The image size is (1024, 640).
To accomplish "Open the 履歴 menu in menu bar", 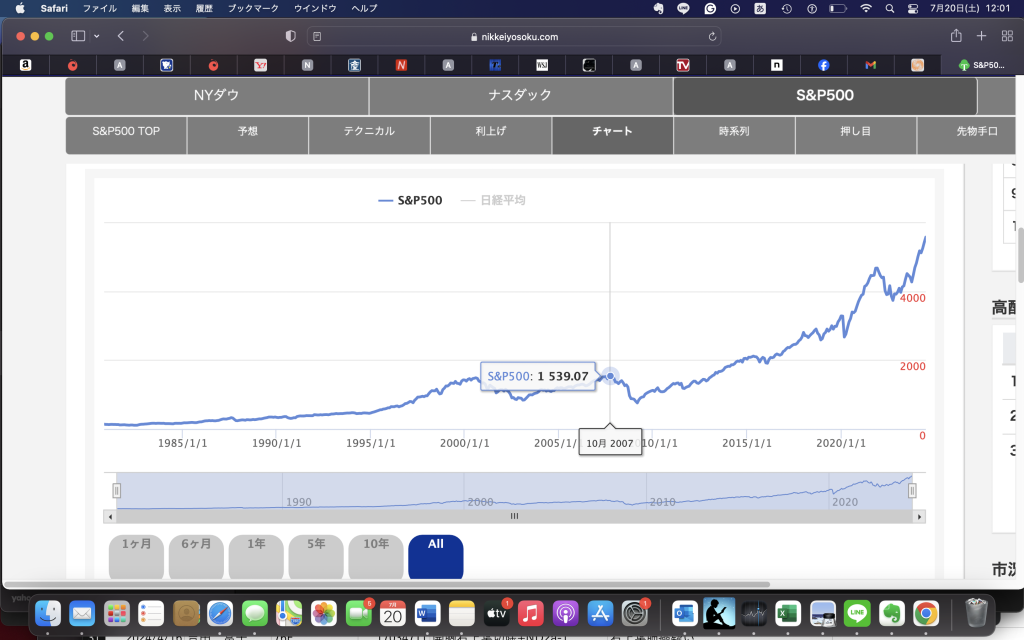I will coord(205,8).
